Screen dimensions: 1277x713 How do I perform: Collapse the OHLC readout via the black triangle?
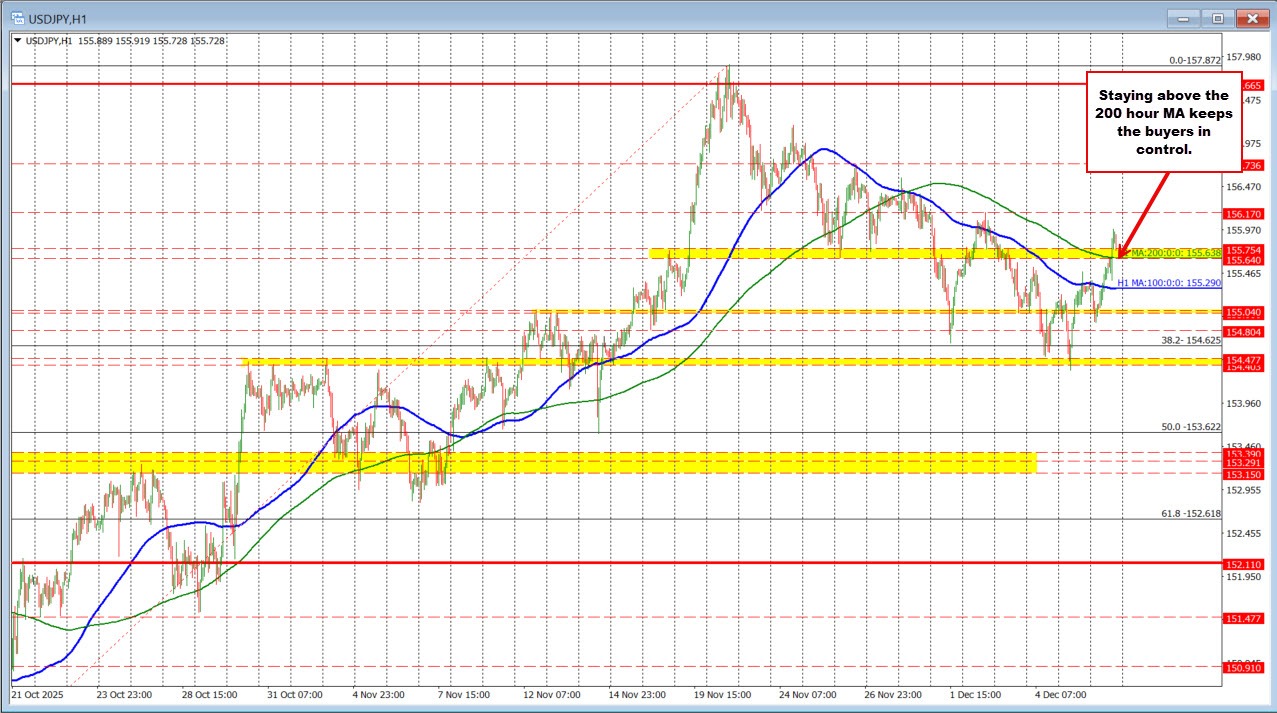(x=16, y=40)
